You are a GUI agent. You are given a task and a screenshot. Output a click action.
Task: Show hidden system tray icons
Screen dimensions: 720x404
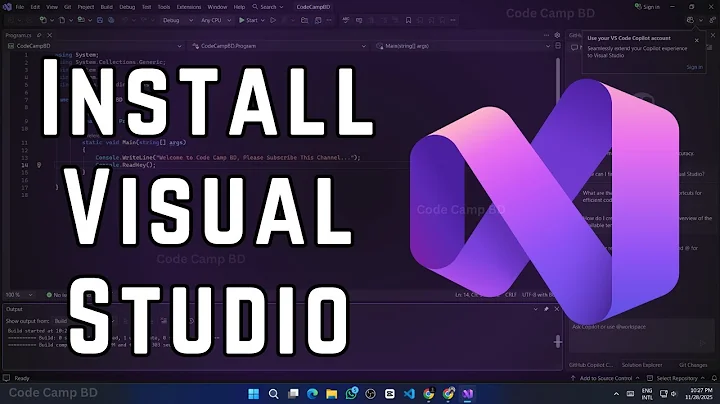616,394
